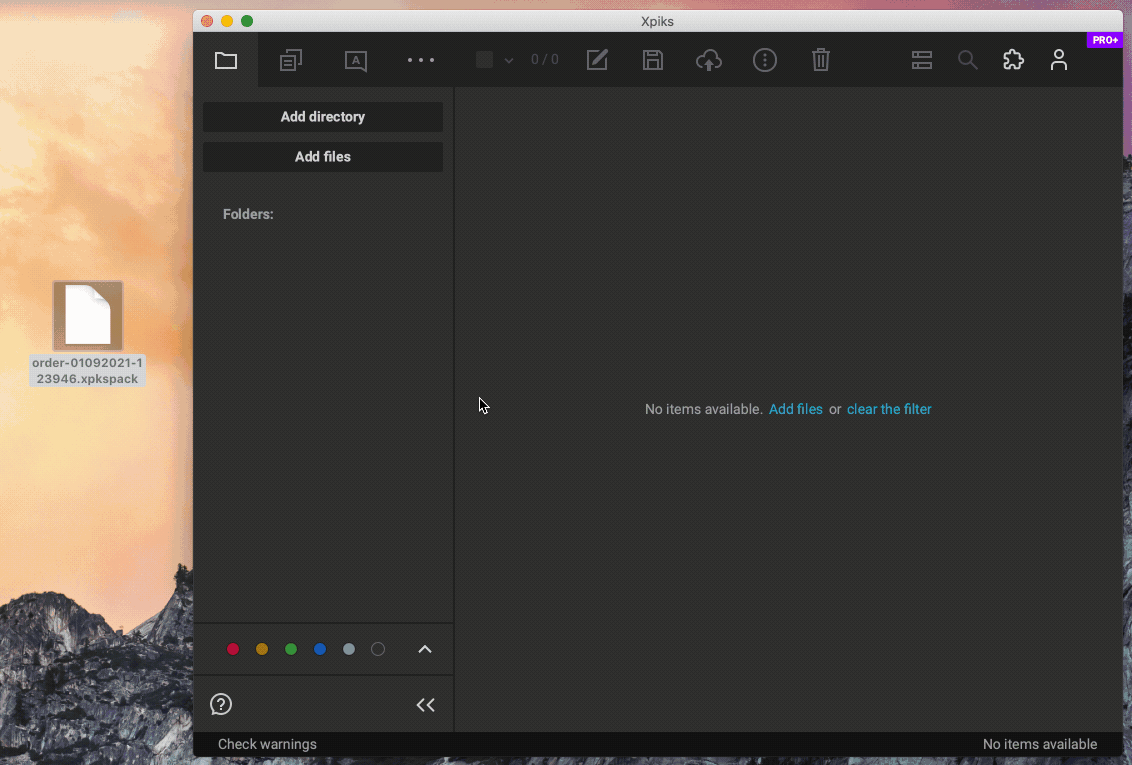The height and width of the screenshot is (765, 1132).
Task: Click the info warning circle icon
Action: tap(765, 60)
